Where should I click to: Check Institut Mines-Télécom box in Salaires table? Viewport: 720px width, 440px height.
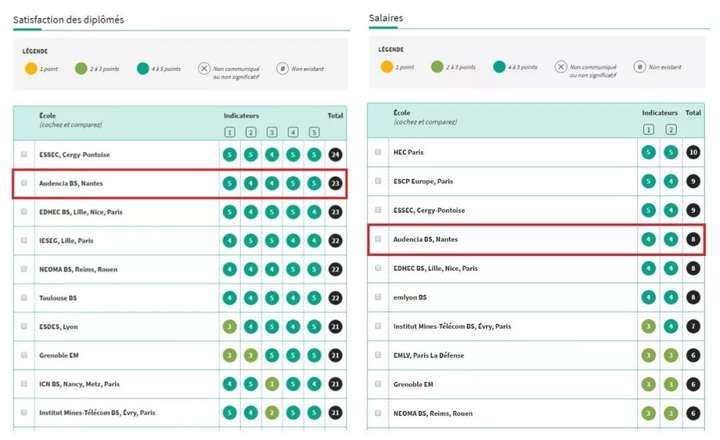pos(378,326)
